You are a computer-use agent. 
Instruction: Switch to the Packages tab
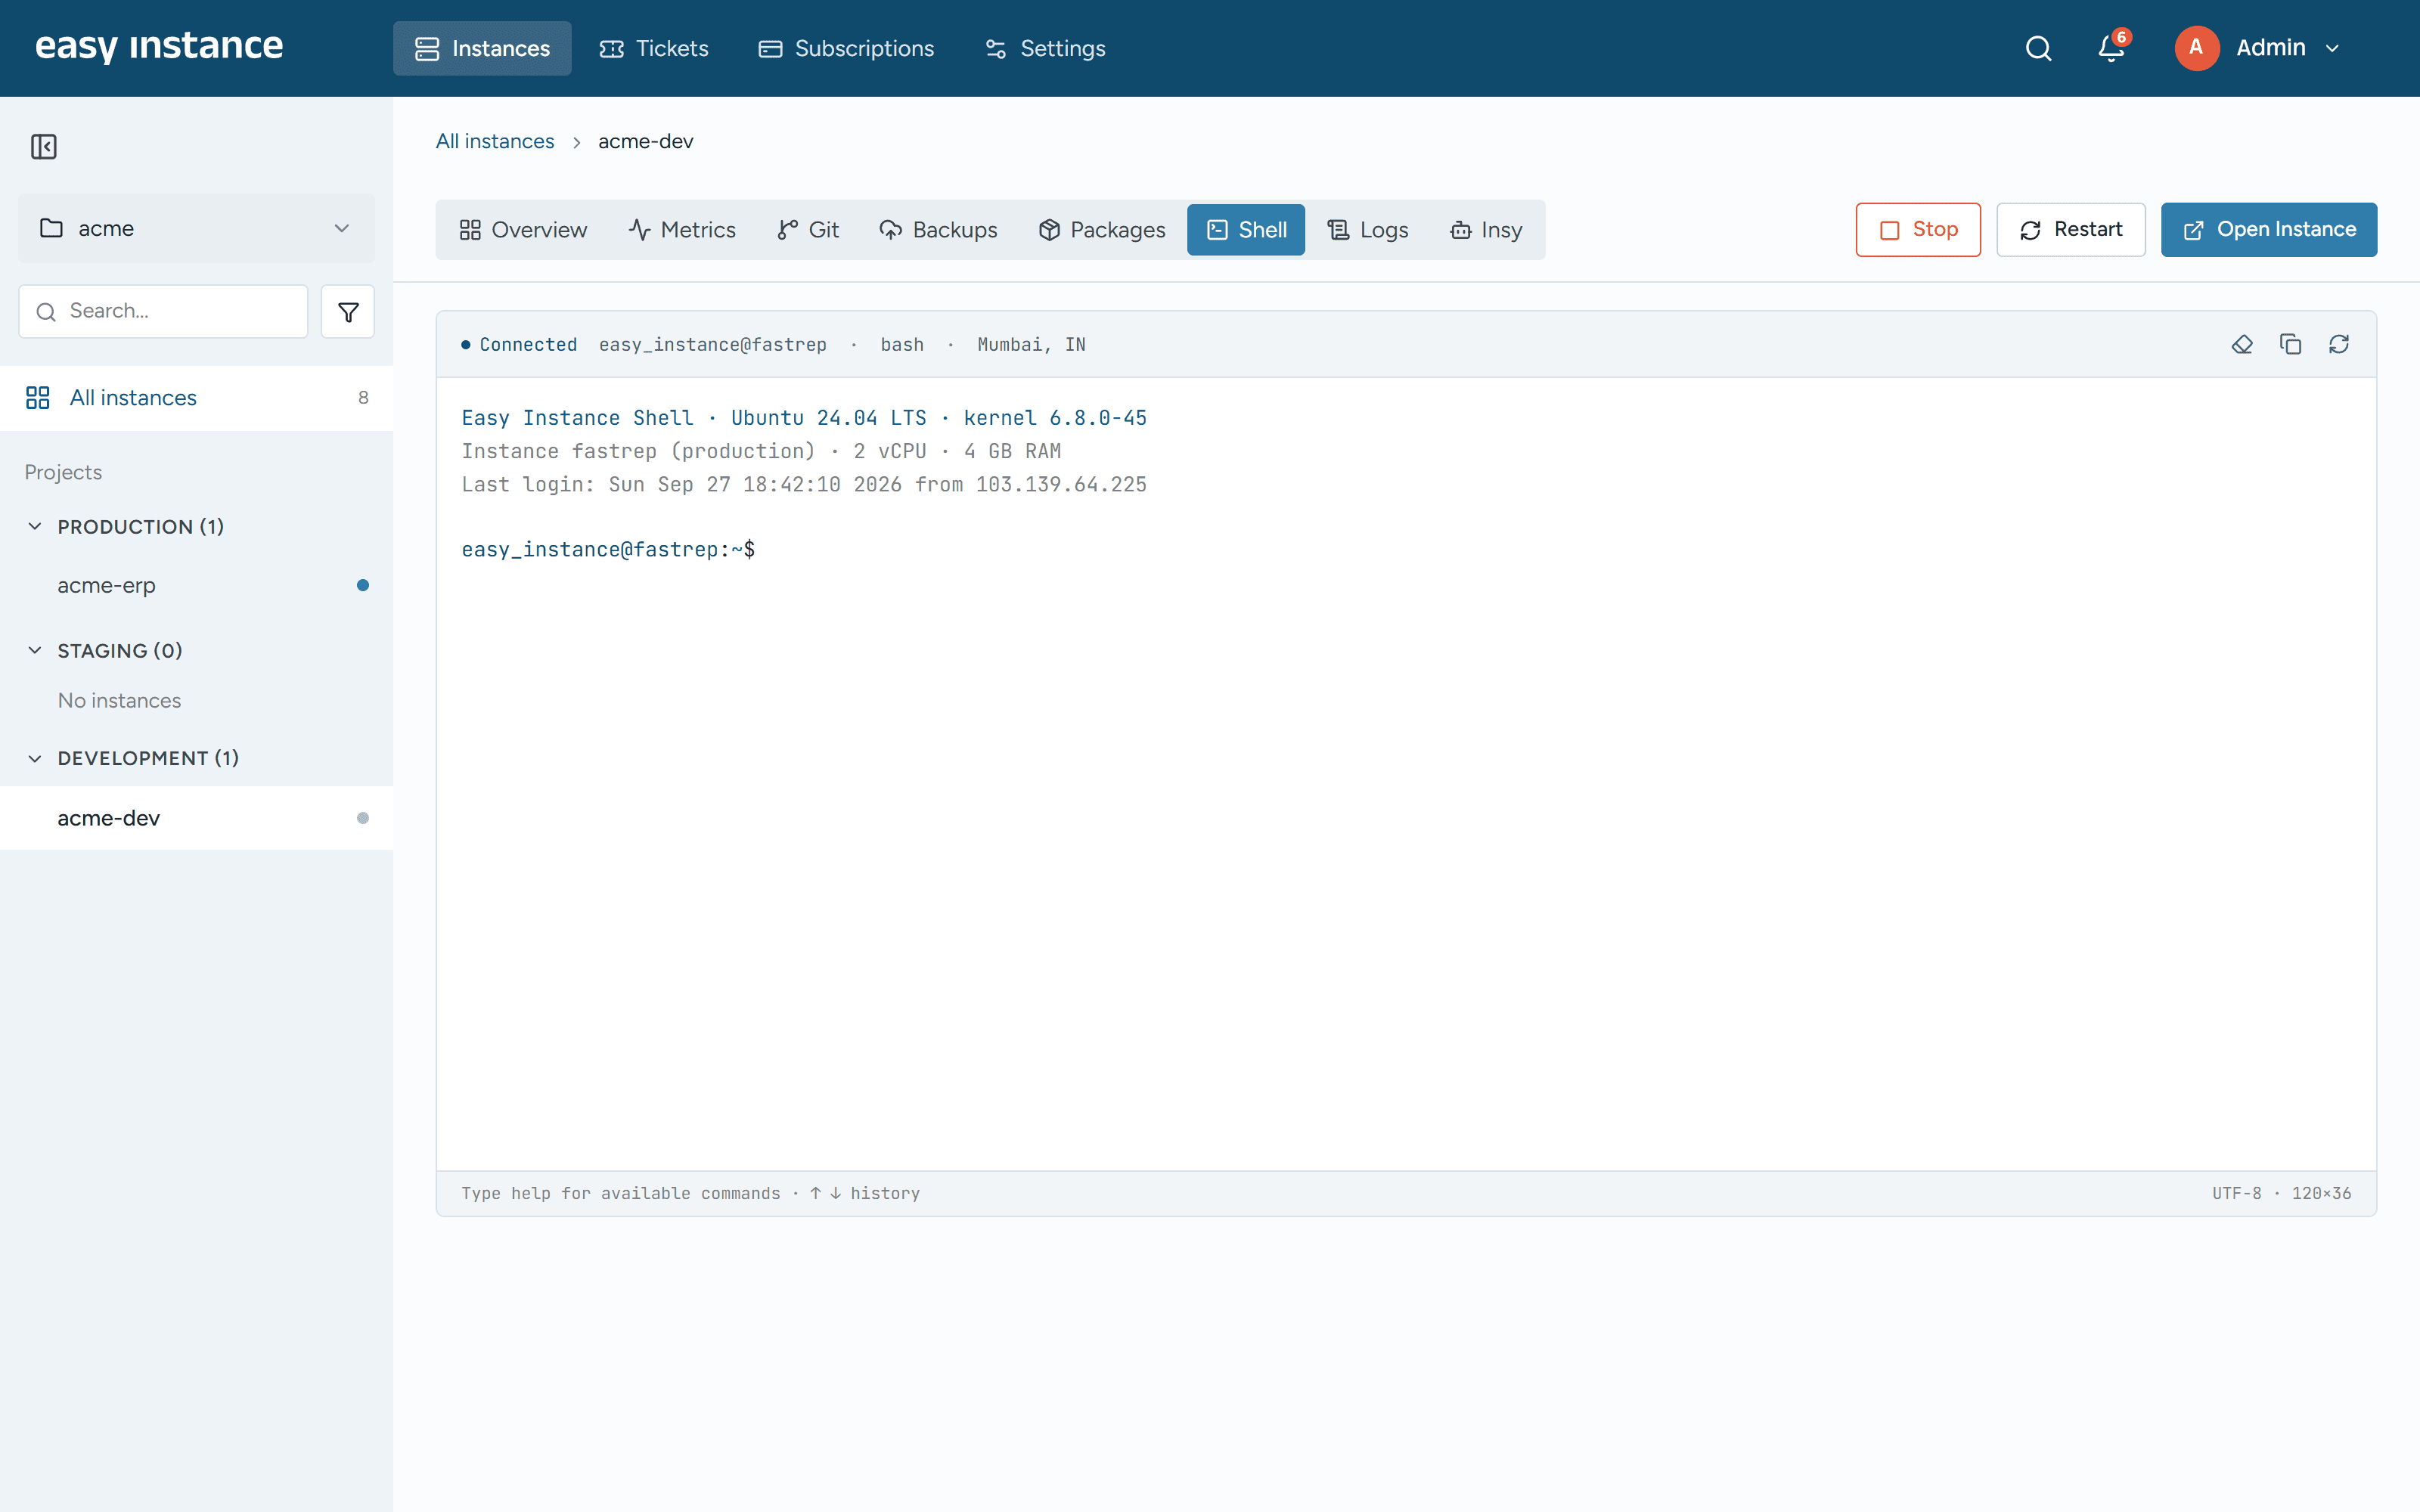(1102, 230)
